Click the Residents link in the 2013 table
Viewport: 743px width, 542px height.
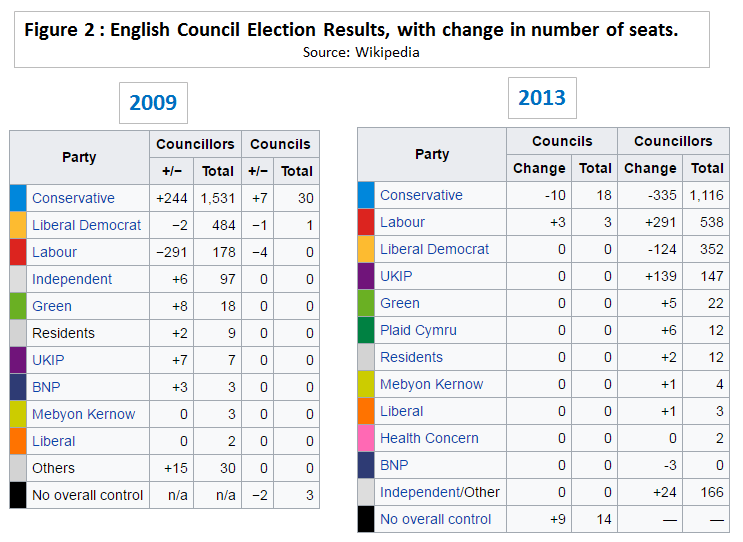tap(411, 357)
